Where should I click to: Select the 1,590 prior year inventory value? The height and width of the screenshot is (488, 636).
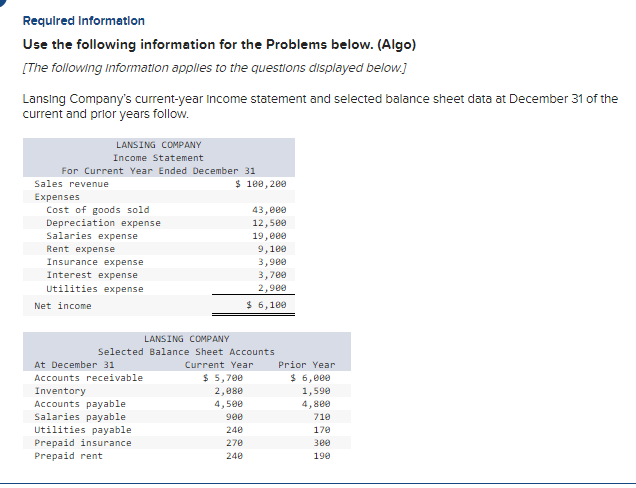point(316,391)
